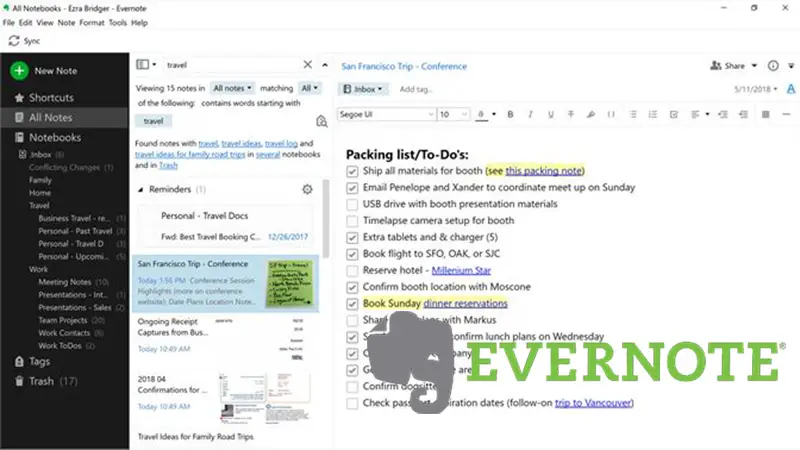Open the Millenium Star link
The image size is (800, 450).
pyautogui.click(x=461, y=270)
